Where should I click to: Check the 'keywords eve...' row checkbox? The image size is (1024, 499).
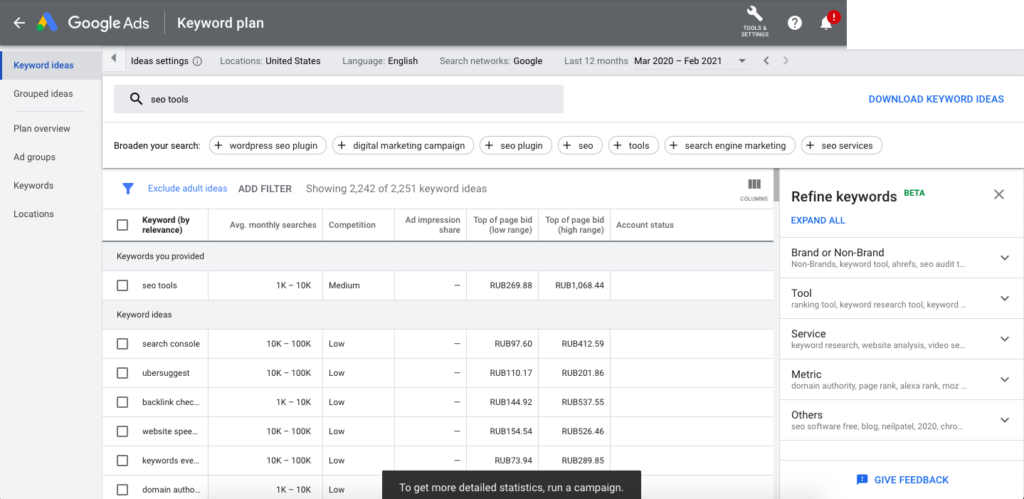coord(122,460)
